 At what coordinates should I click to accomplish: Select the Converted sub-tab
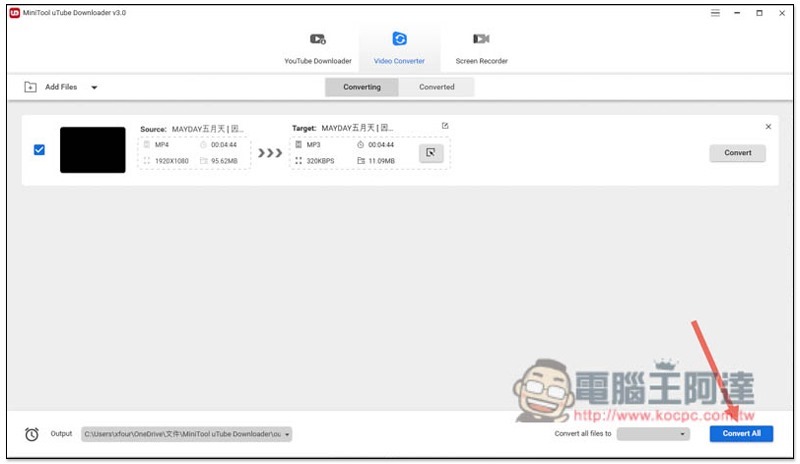click(x=437, y=87)
